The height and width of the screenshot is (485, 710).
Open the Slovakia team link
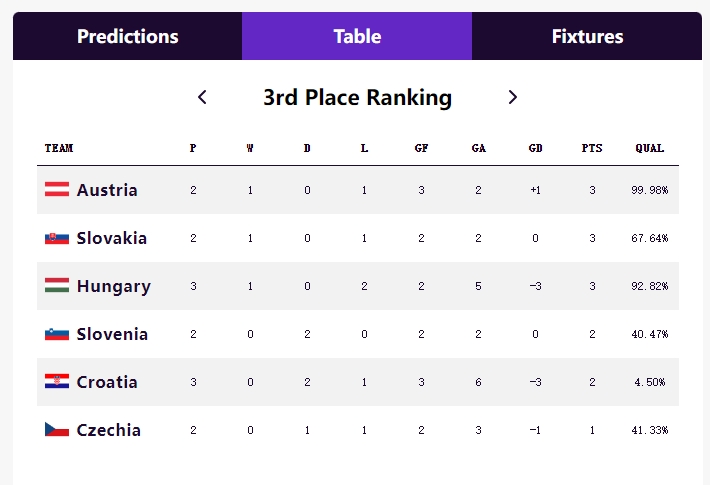112,238
